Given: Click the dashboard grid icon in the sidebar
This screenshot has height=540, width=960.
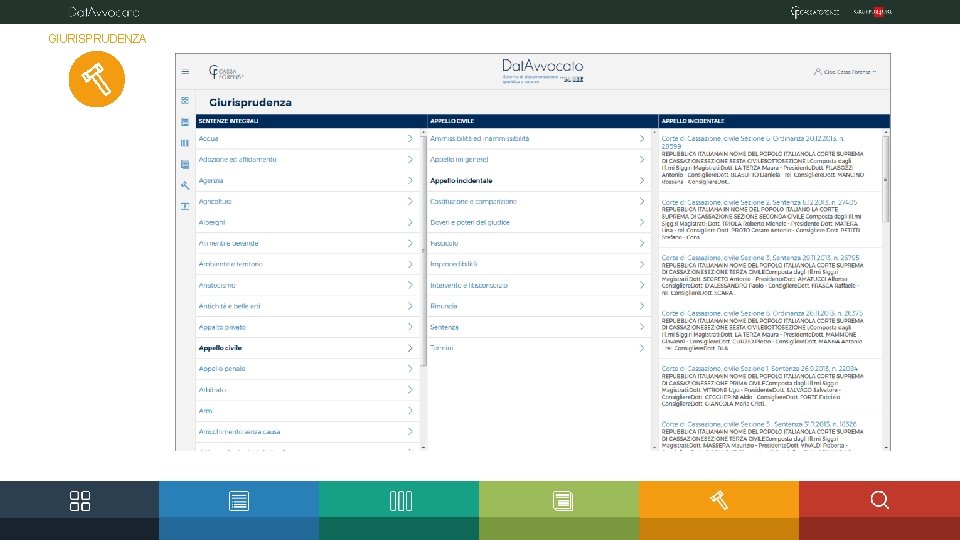Looking at the screenshot, I should 185,100.
